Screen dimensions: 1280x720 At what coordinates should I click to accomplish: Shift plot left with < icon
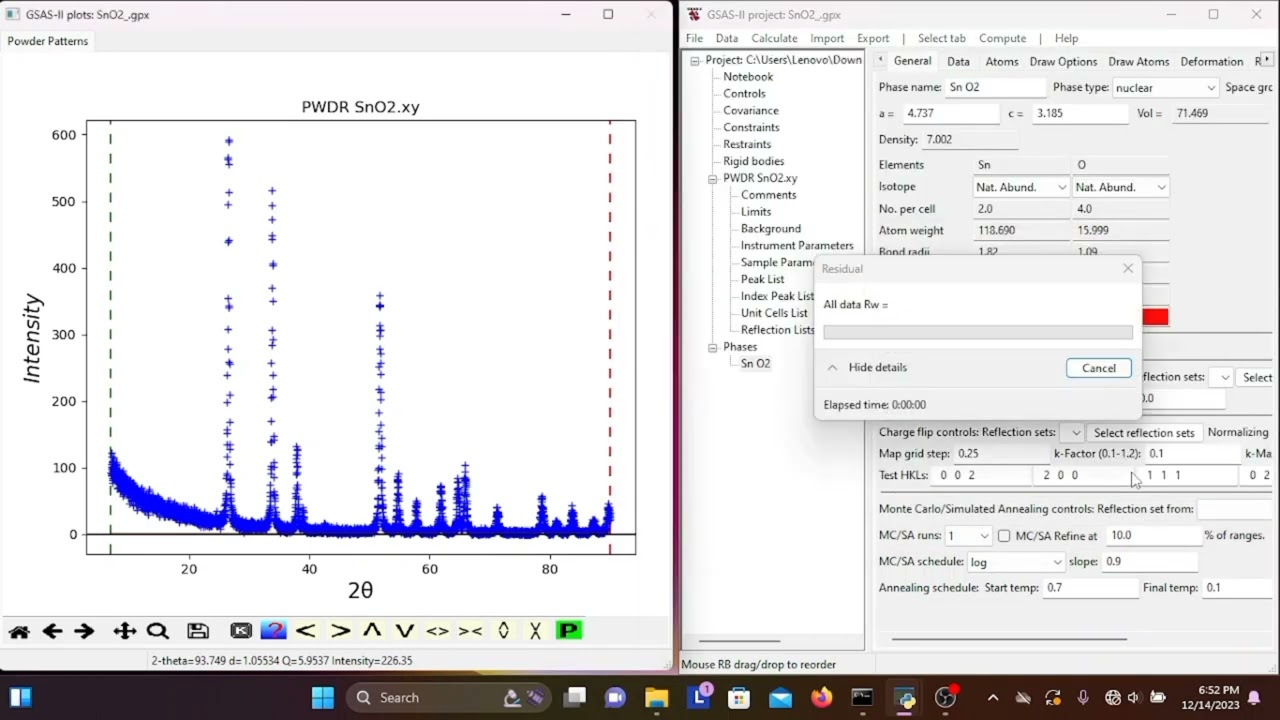point(306,631)
